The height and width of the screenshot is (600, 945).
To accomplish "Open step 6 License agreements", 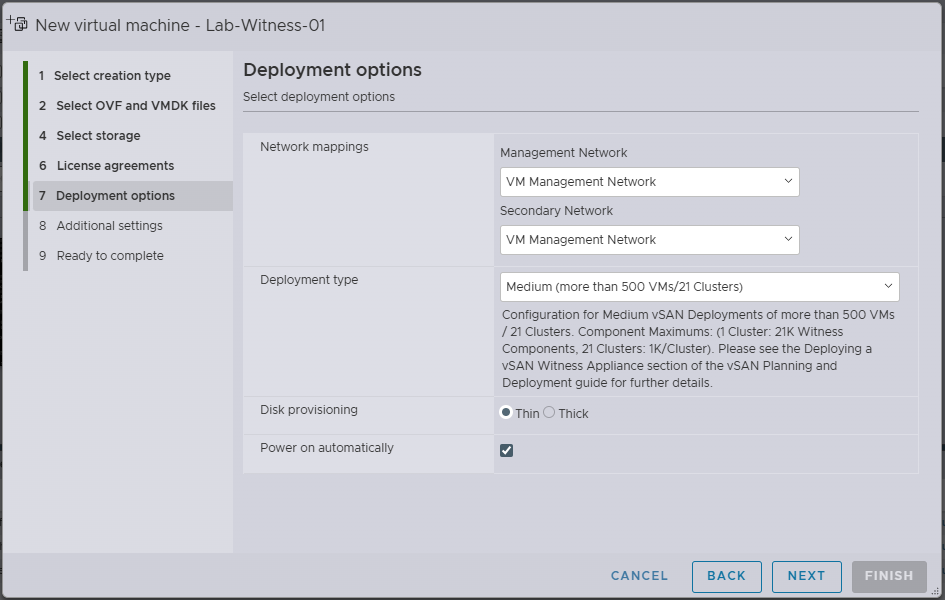I will [115, 166].
